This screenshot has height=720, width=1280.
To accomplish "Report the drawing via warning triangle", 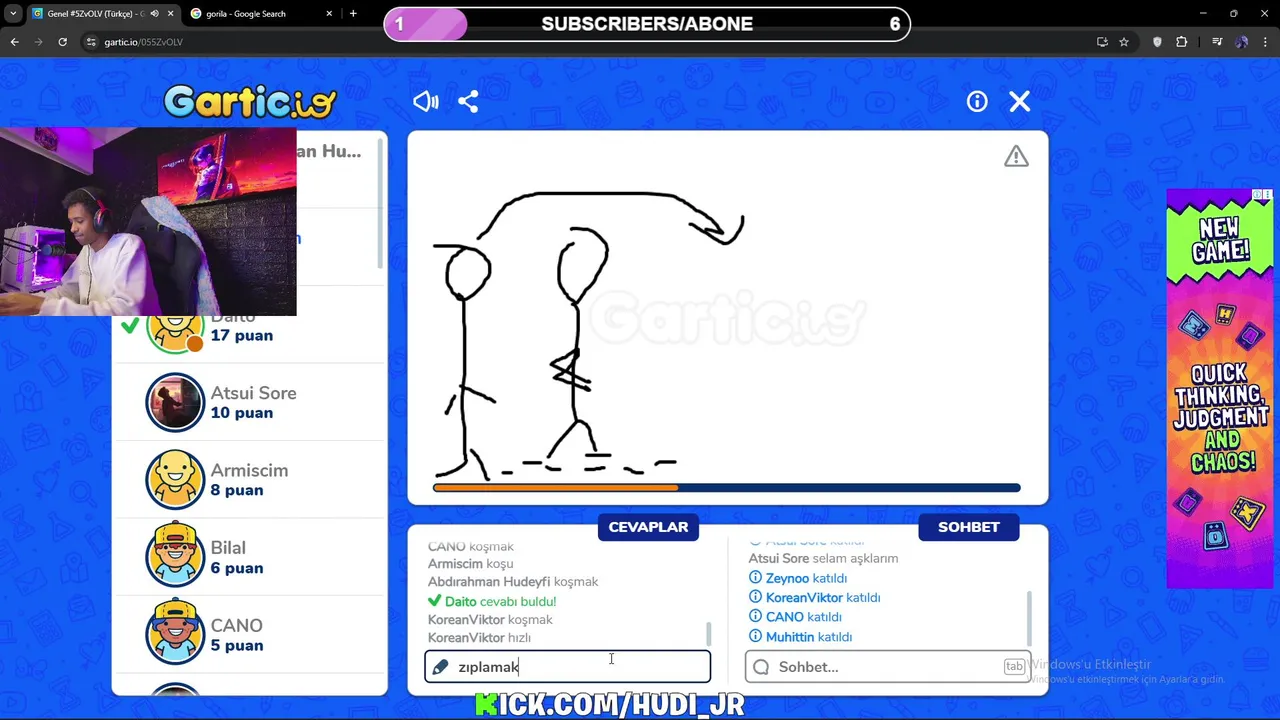I will (x=1016, y=156).
